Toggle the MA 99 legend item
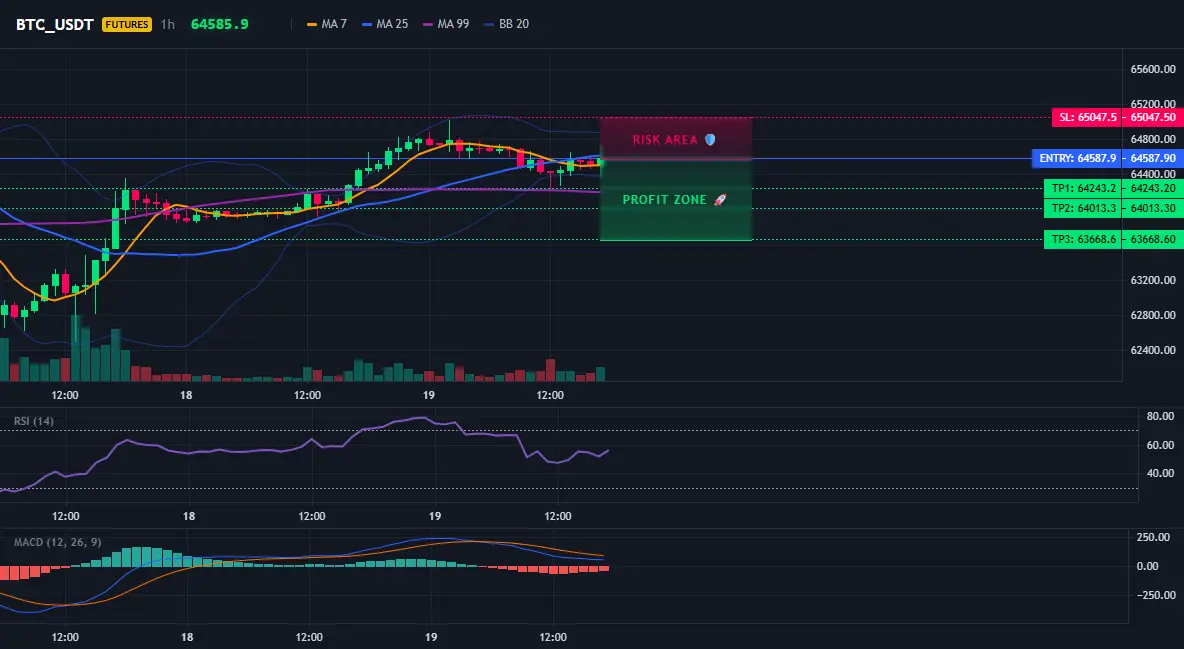Screen dimensions: 1184x649 tap(446, 24)
